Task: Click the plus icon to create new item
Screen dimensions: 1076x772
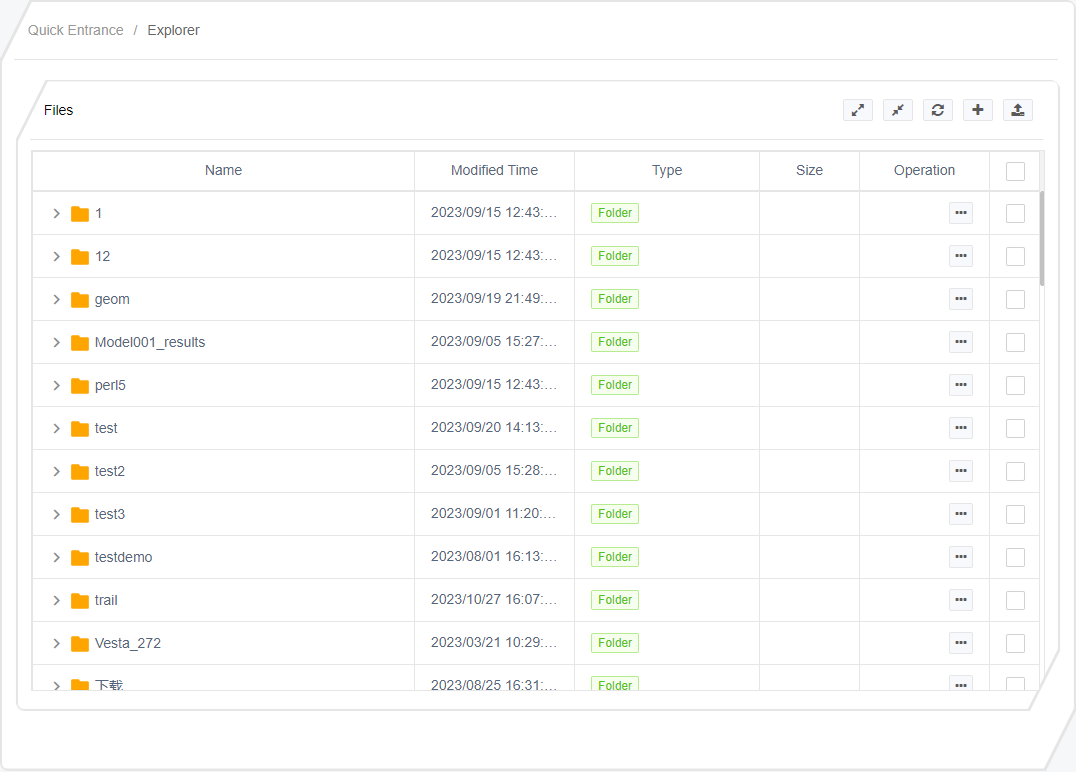Action: [x=978, y=110]
